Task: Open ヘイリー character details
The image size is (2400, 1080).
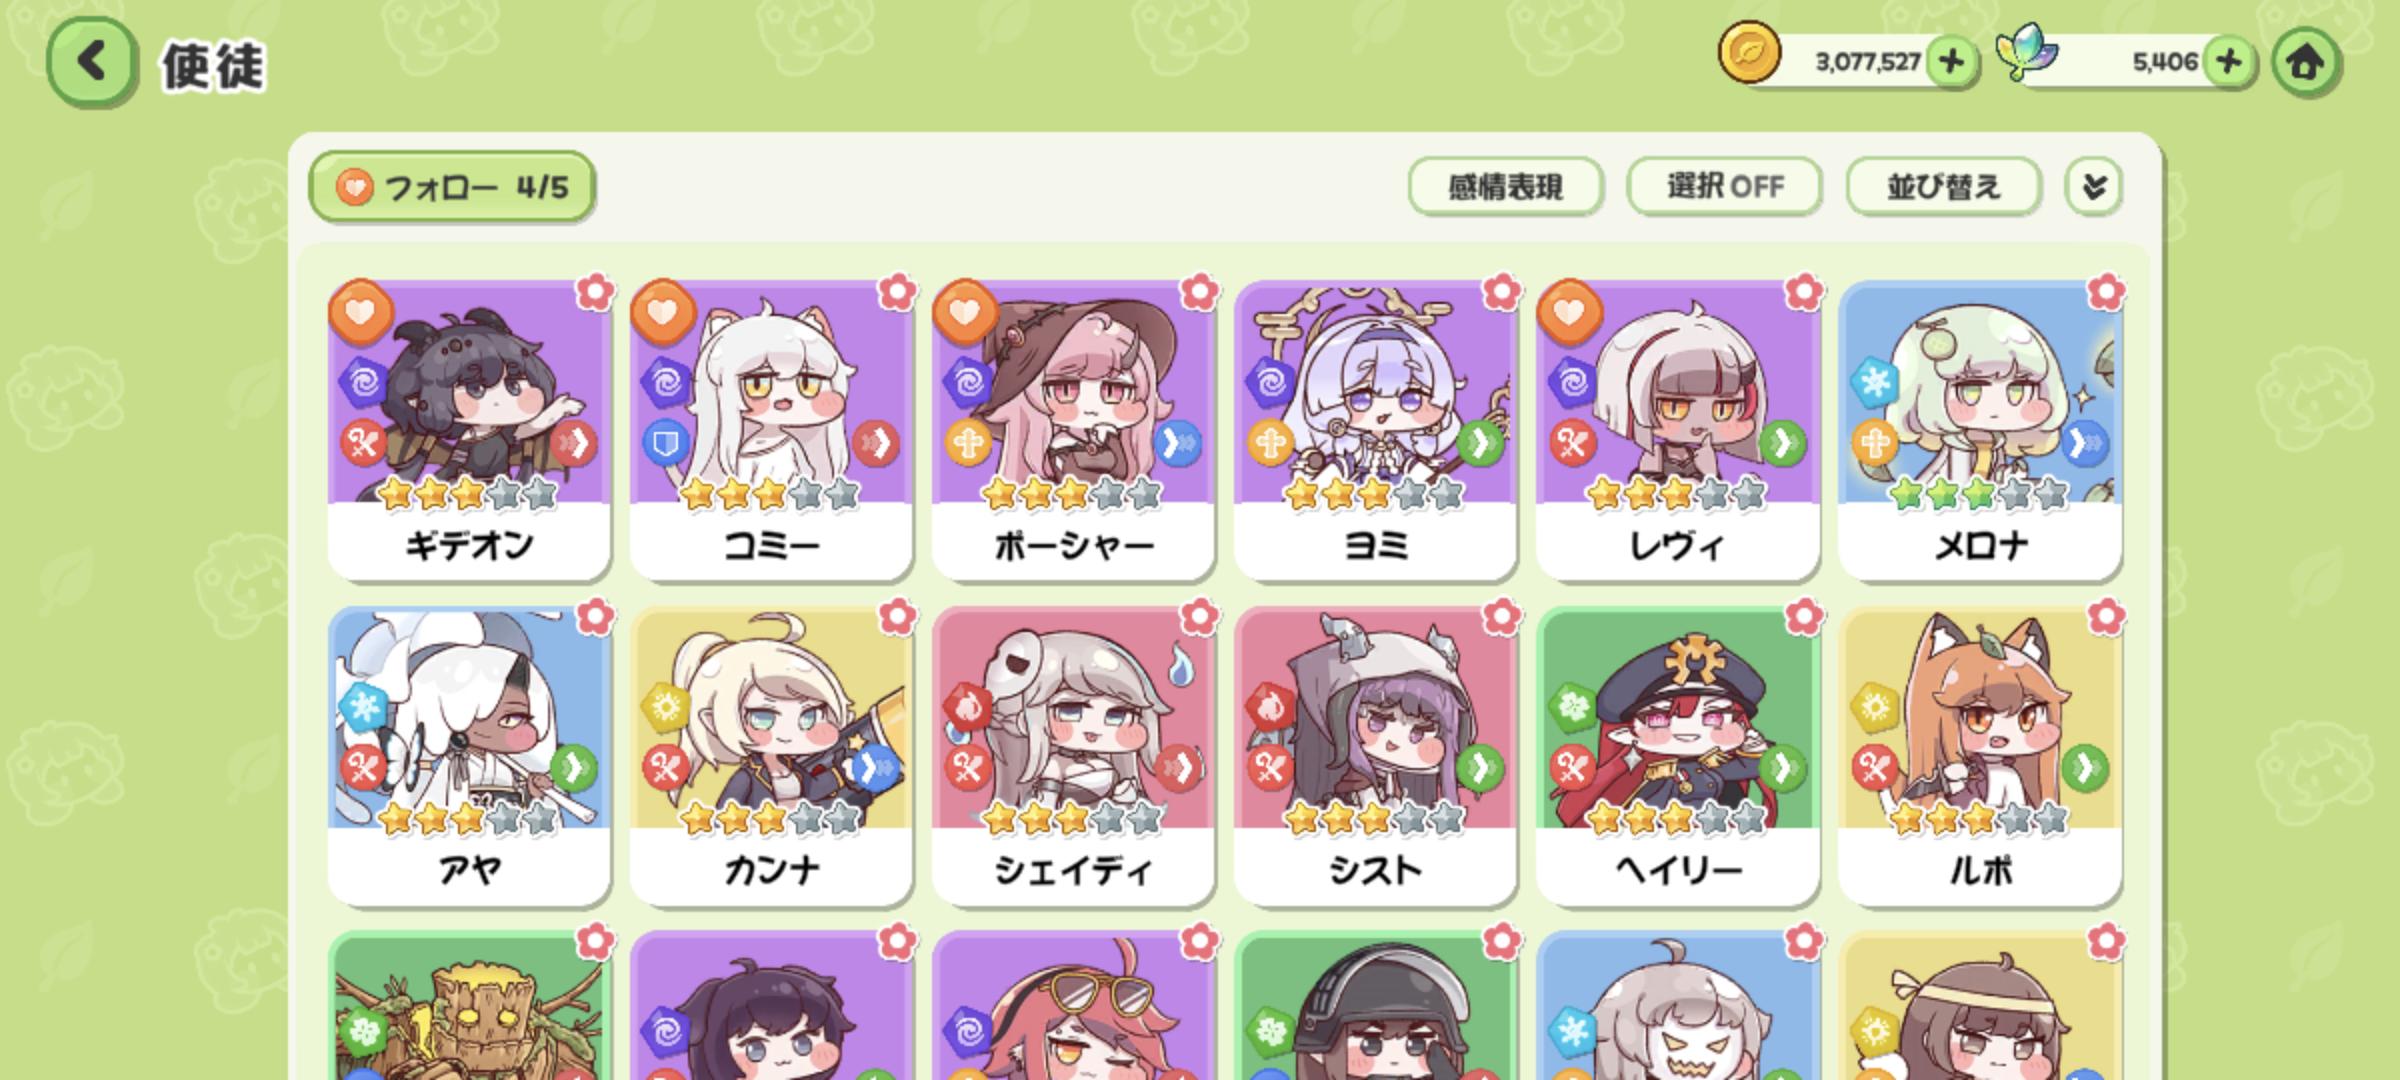Action: pyautogui.click(x=1678, y=755)
